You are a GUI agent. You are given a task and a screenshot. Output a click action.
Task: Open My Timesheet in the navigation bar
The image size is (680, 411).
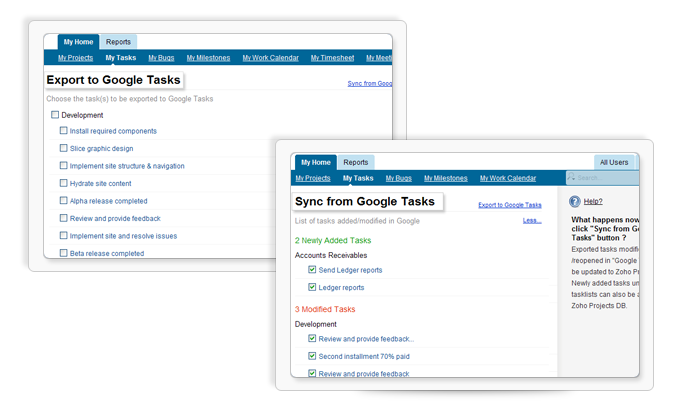[x=333, y=58]
